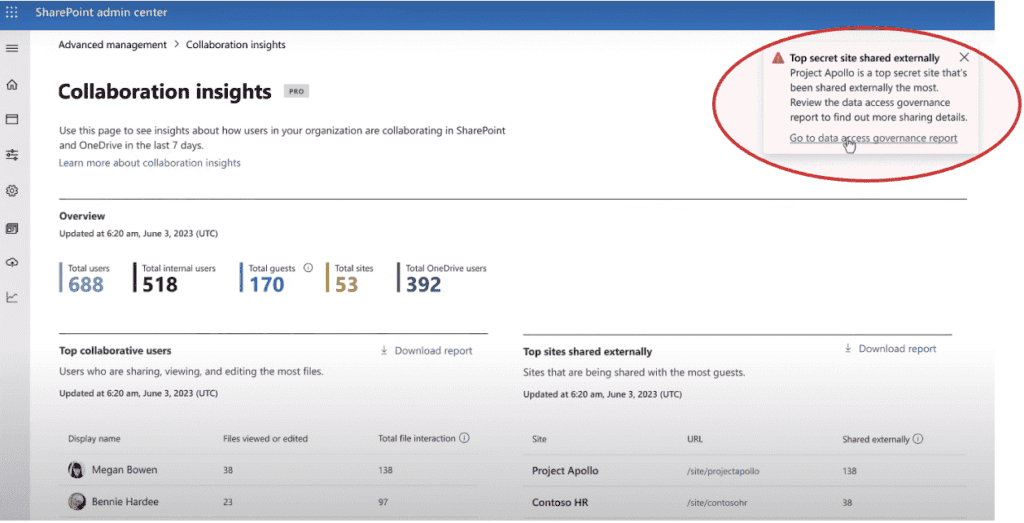This screenshot has height=523, width=1024.
Task: Open Contoso HR site row
Action: pyautogui.click(x=560, y=503)
